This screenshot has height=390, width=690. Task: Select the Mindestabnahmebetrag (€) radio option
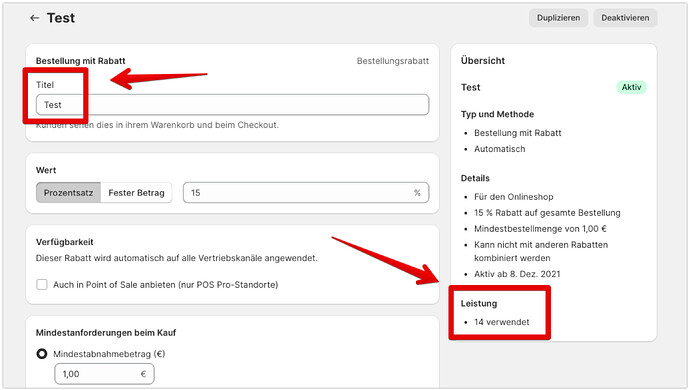tap(42, 354)
